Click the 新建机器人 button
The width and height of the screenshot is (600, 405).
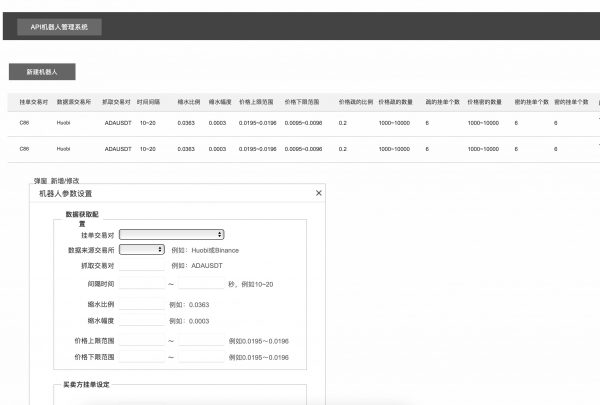42,72
